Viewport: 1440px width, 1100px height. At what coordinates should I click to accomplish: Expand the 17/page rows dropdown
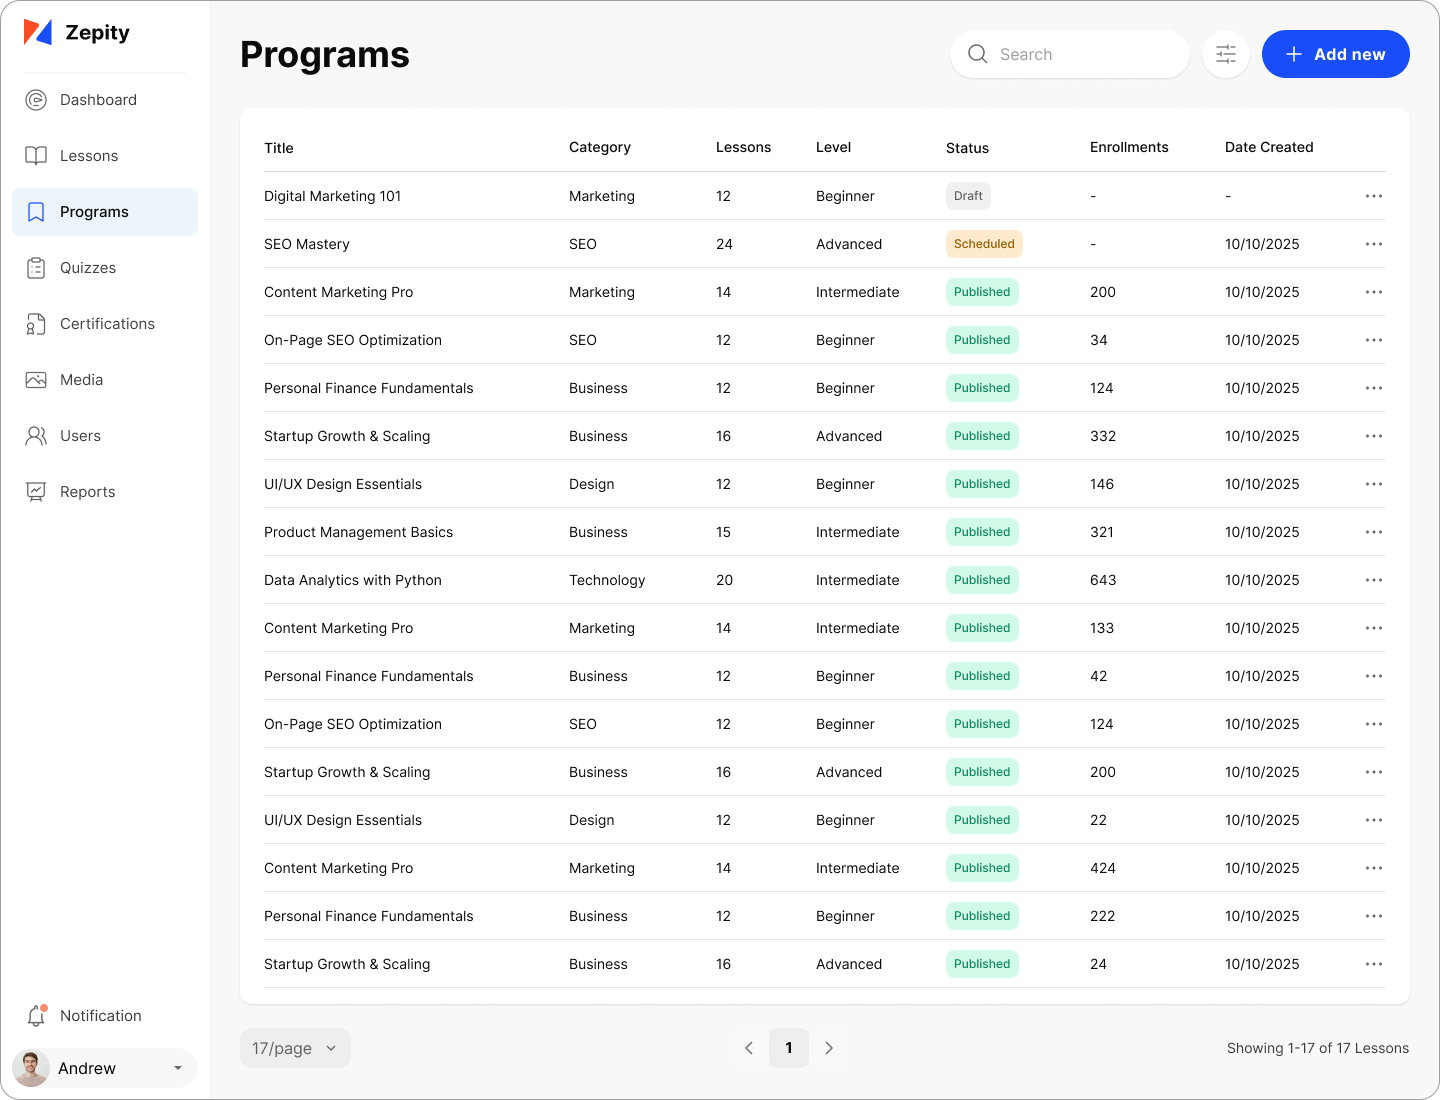(295, 1048)
